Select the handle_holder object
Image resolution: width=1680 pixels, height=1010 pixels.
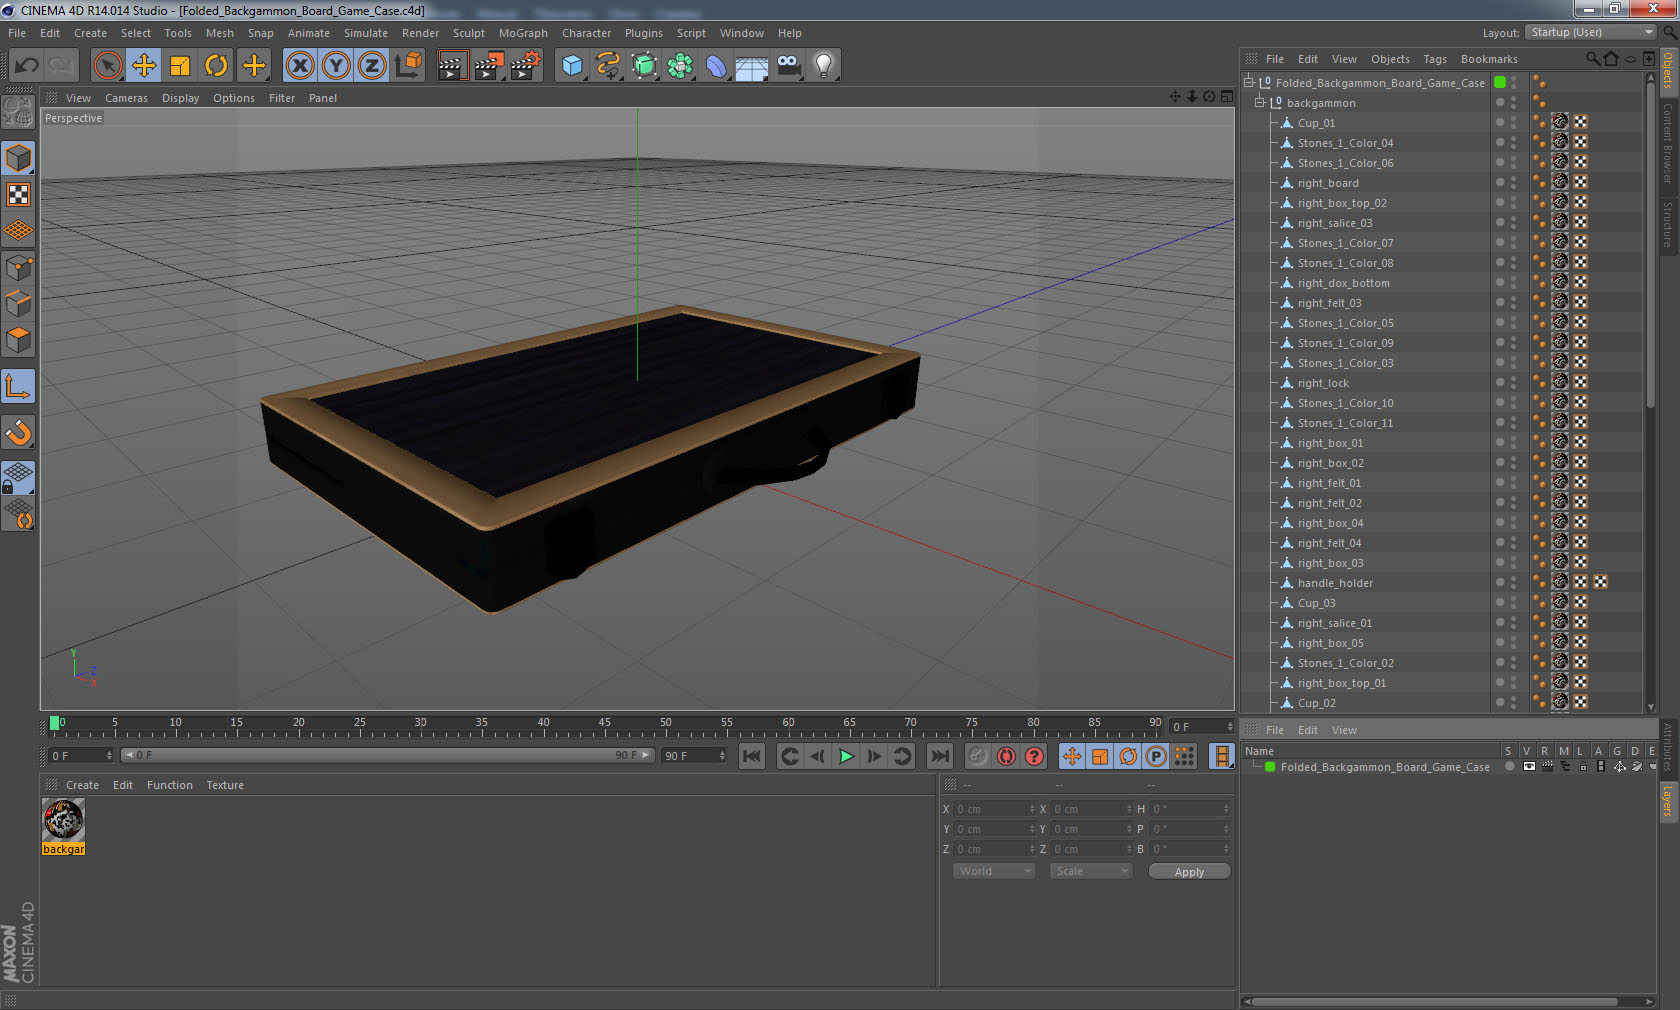click(1335, 583)
